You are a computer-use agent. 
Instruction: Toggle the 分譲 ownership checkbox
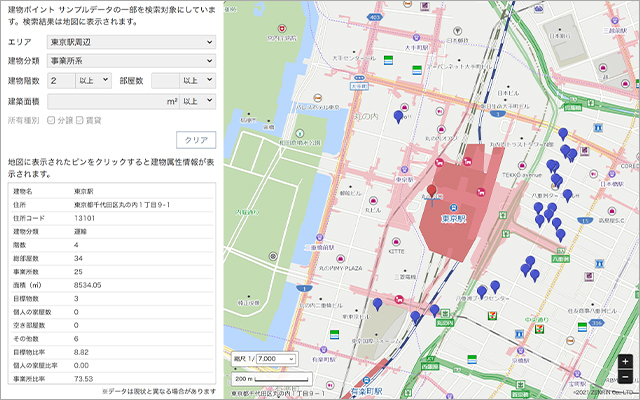[51, 120]
